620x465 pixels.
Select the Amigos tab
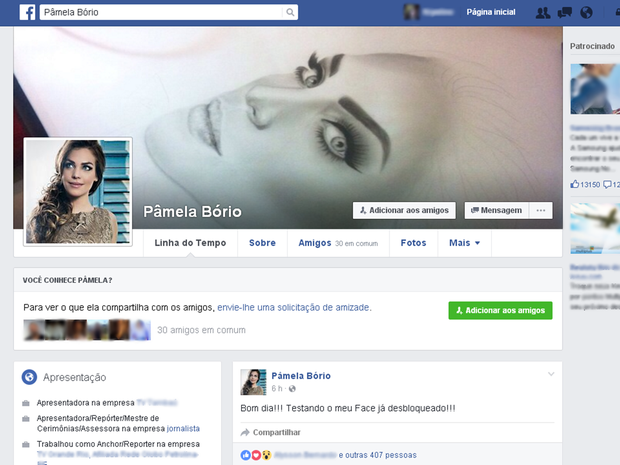pyautogui.click(x=315, y=243)
